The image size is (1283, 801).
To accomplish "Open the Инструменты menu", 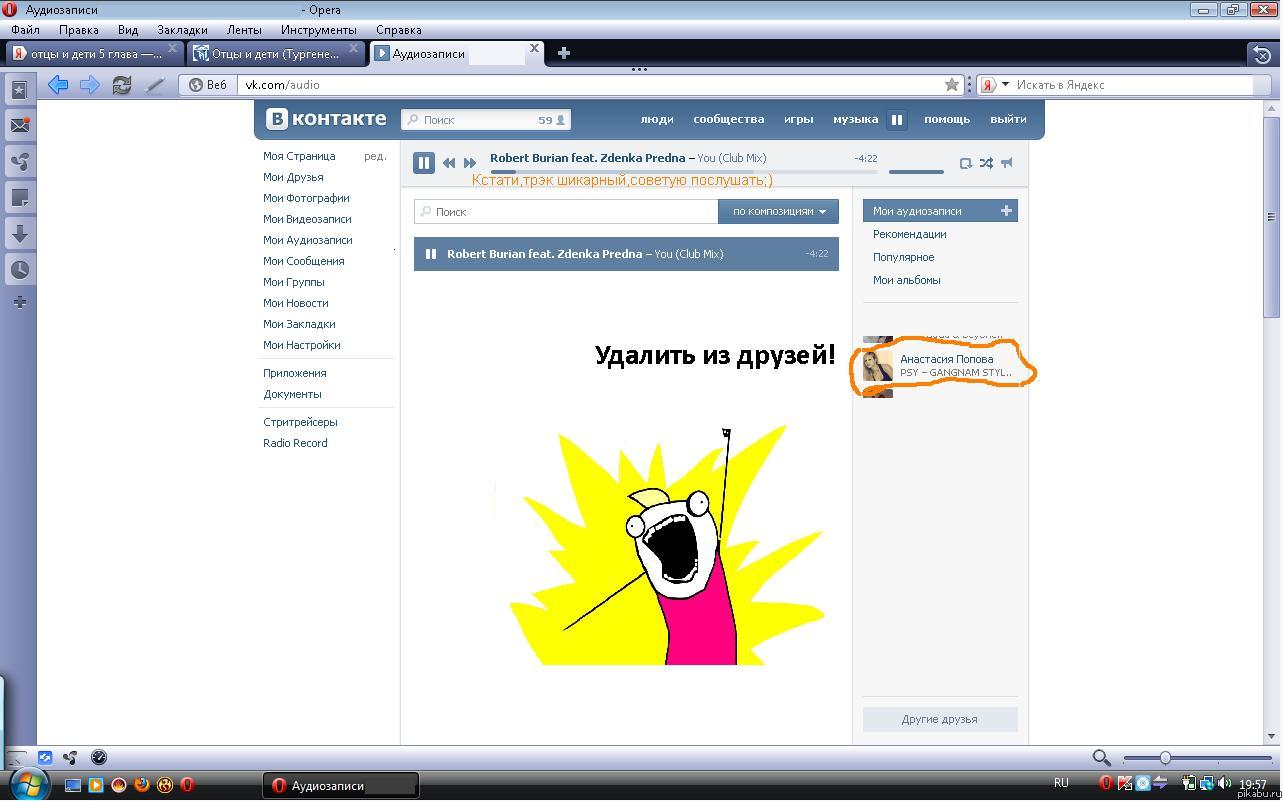I will [318, 30].
